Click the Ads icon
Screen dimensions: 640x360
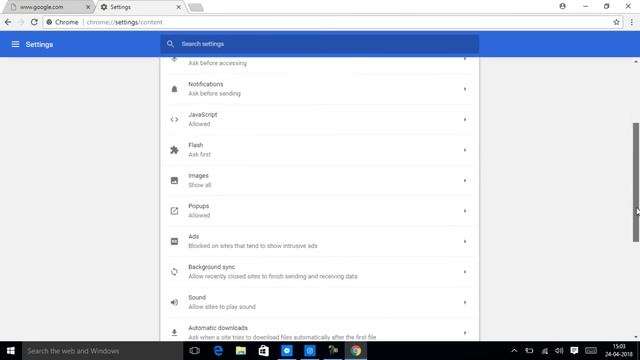point(174,242)
